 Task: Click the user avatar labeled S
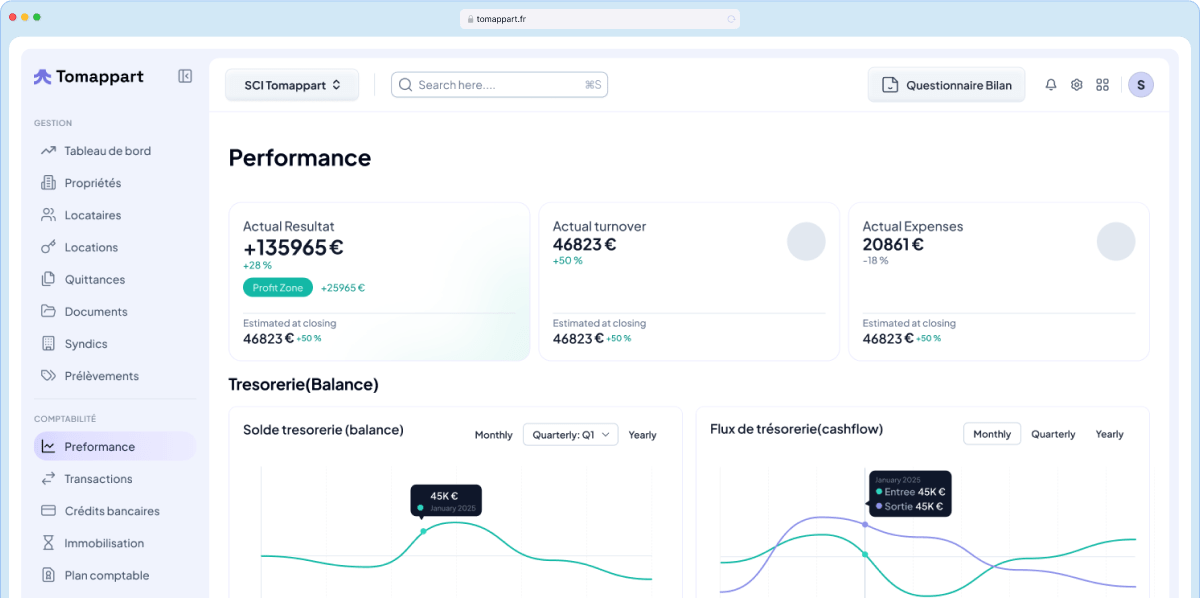click(x=1141, y=85)
